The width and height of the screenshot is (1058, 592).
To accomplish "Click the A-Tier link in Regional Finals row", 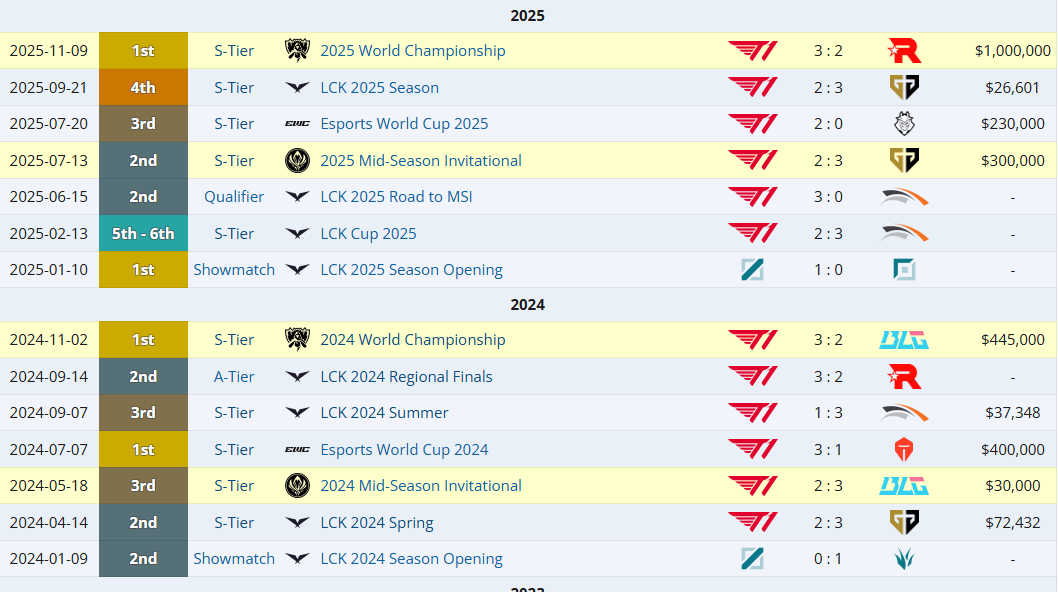I will point(234,377).
